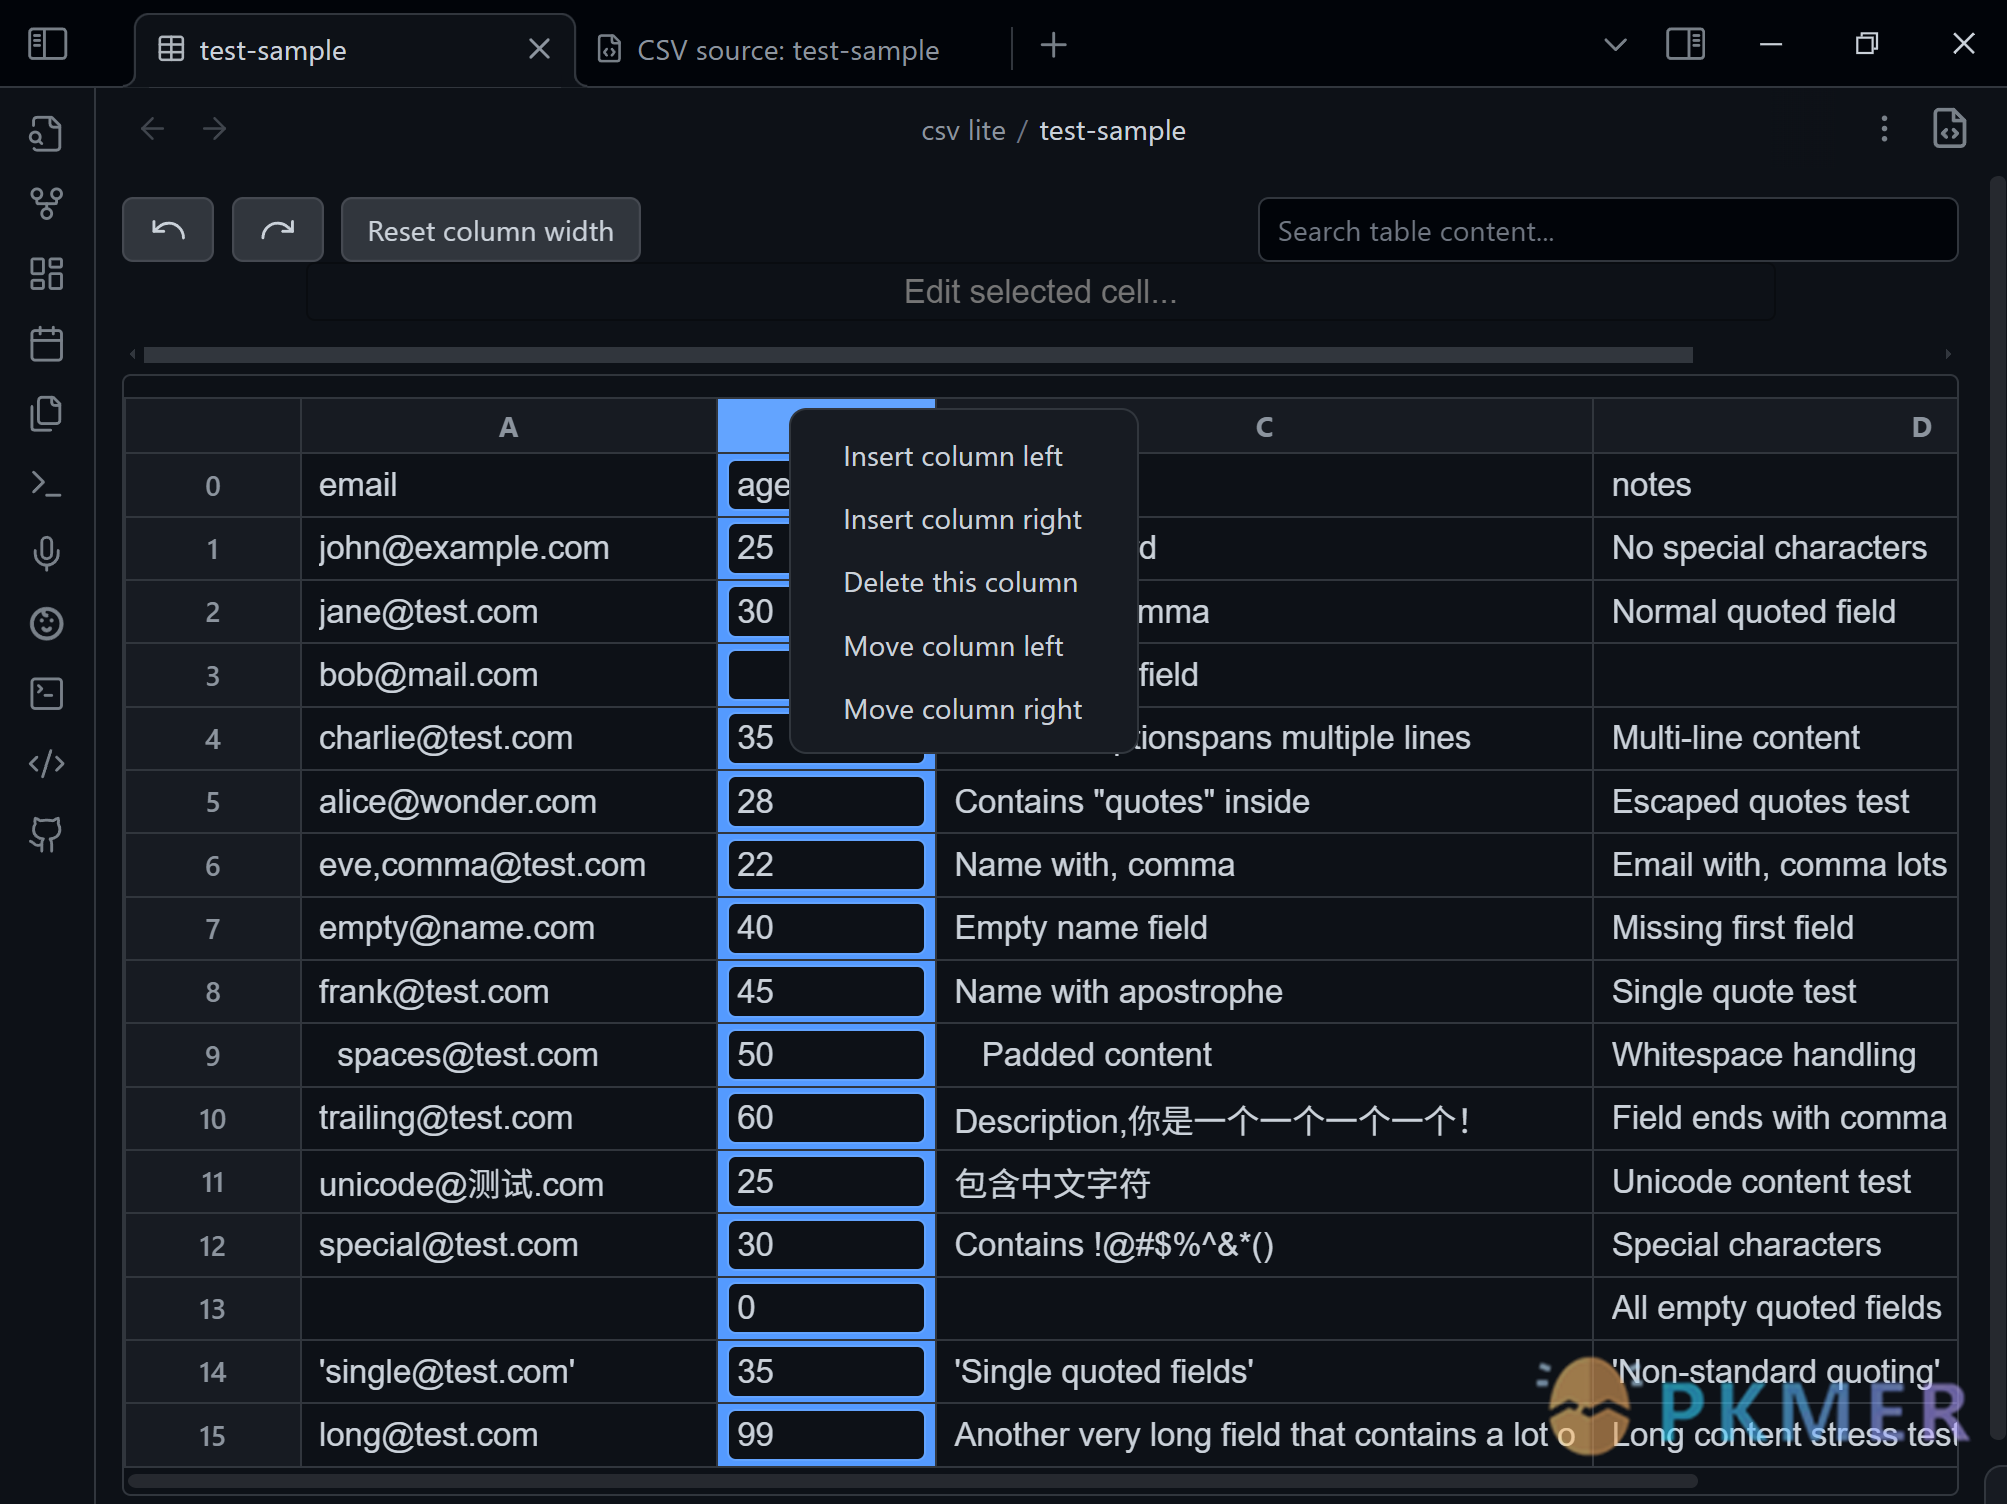Open the quick switcher file search icon
2007x1504 pixels.
click(45, 132)
